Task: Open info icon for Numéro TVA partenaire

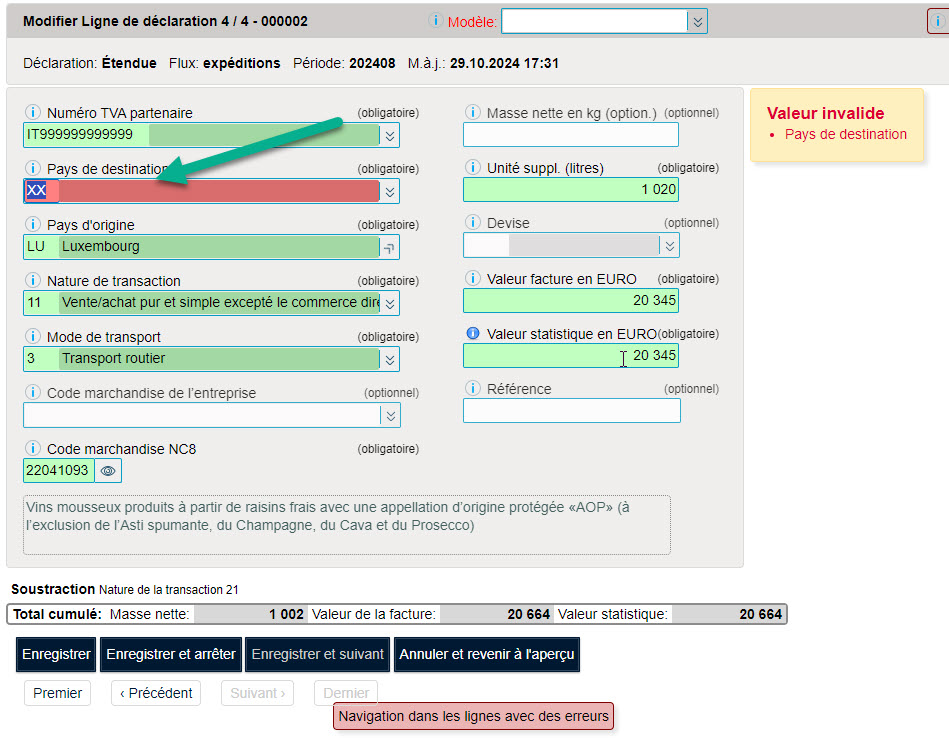Action: (33, 112)
